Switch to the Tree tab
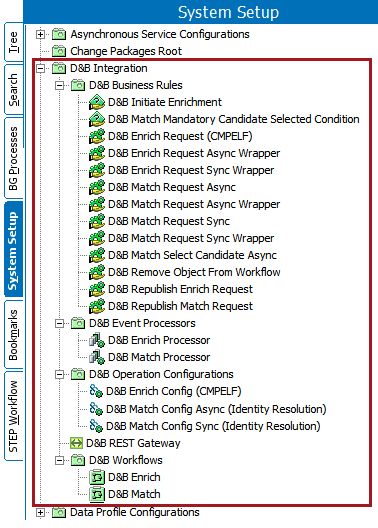This screenshot has height=528, width=378. click(13, 42)
